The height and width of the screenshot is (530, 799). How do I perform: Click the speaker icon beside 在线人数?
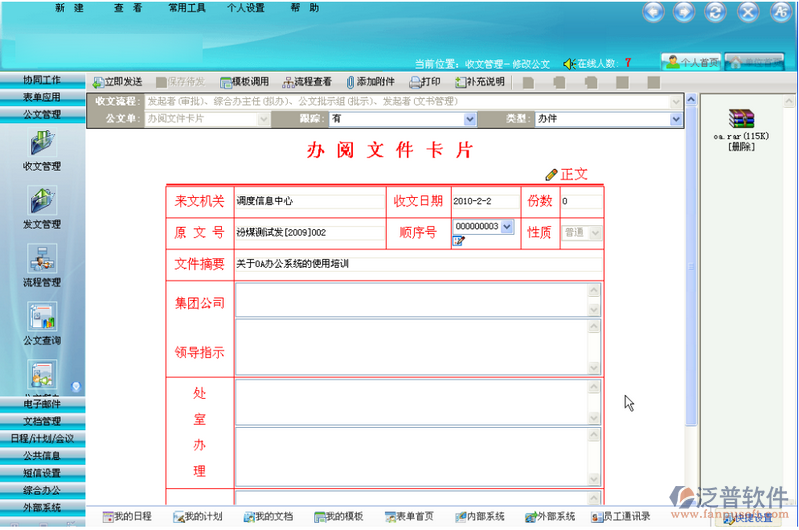[569, 64]
